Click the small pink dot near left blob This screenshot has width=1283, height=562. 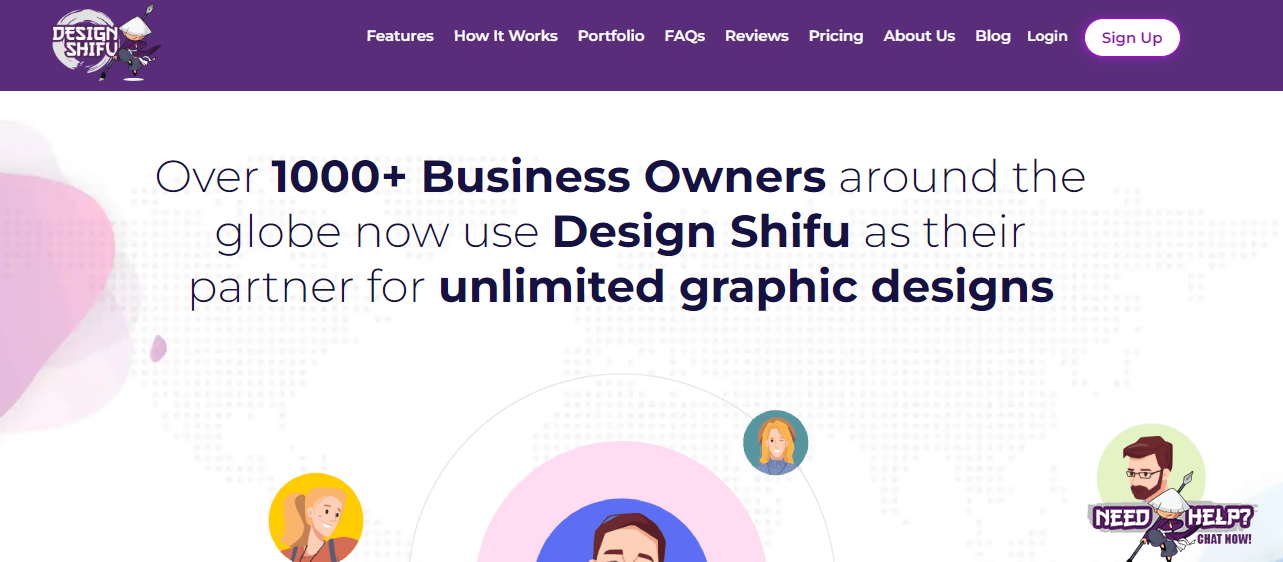pyautogui.click(x=158, y=349)
